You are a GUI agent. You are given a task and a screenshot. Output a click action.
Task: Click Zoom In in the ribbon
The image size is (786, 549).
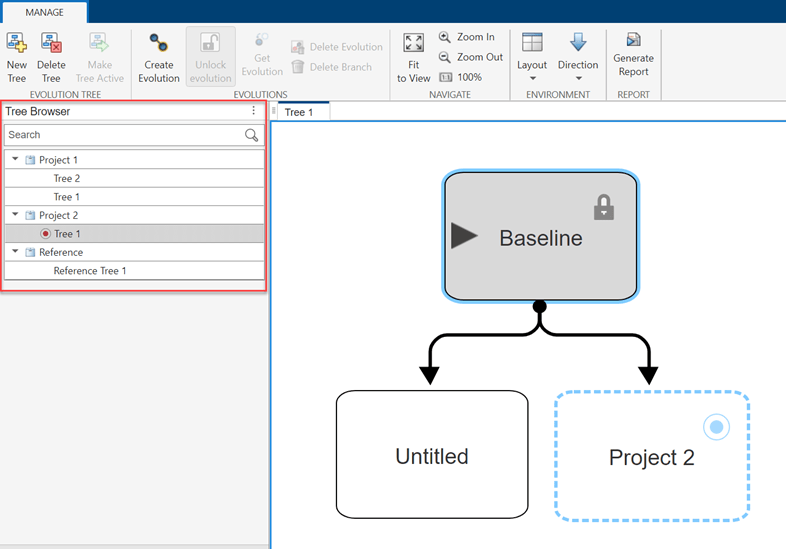(x=467, y=37)
